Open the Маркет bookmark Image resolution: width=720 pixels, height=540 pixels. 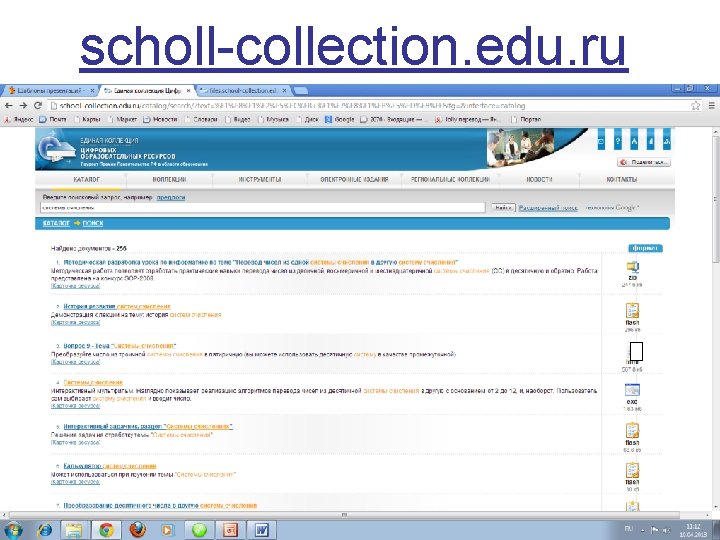[122, 119]
